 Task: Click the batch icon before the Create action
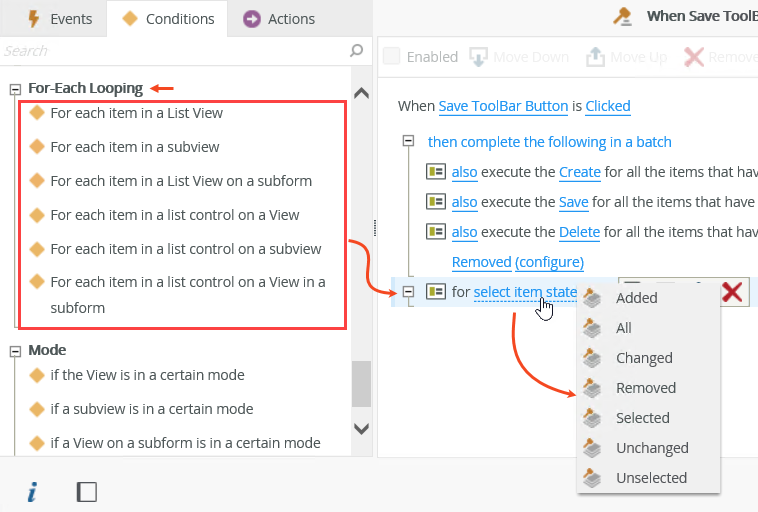coord(435,172)
